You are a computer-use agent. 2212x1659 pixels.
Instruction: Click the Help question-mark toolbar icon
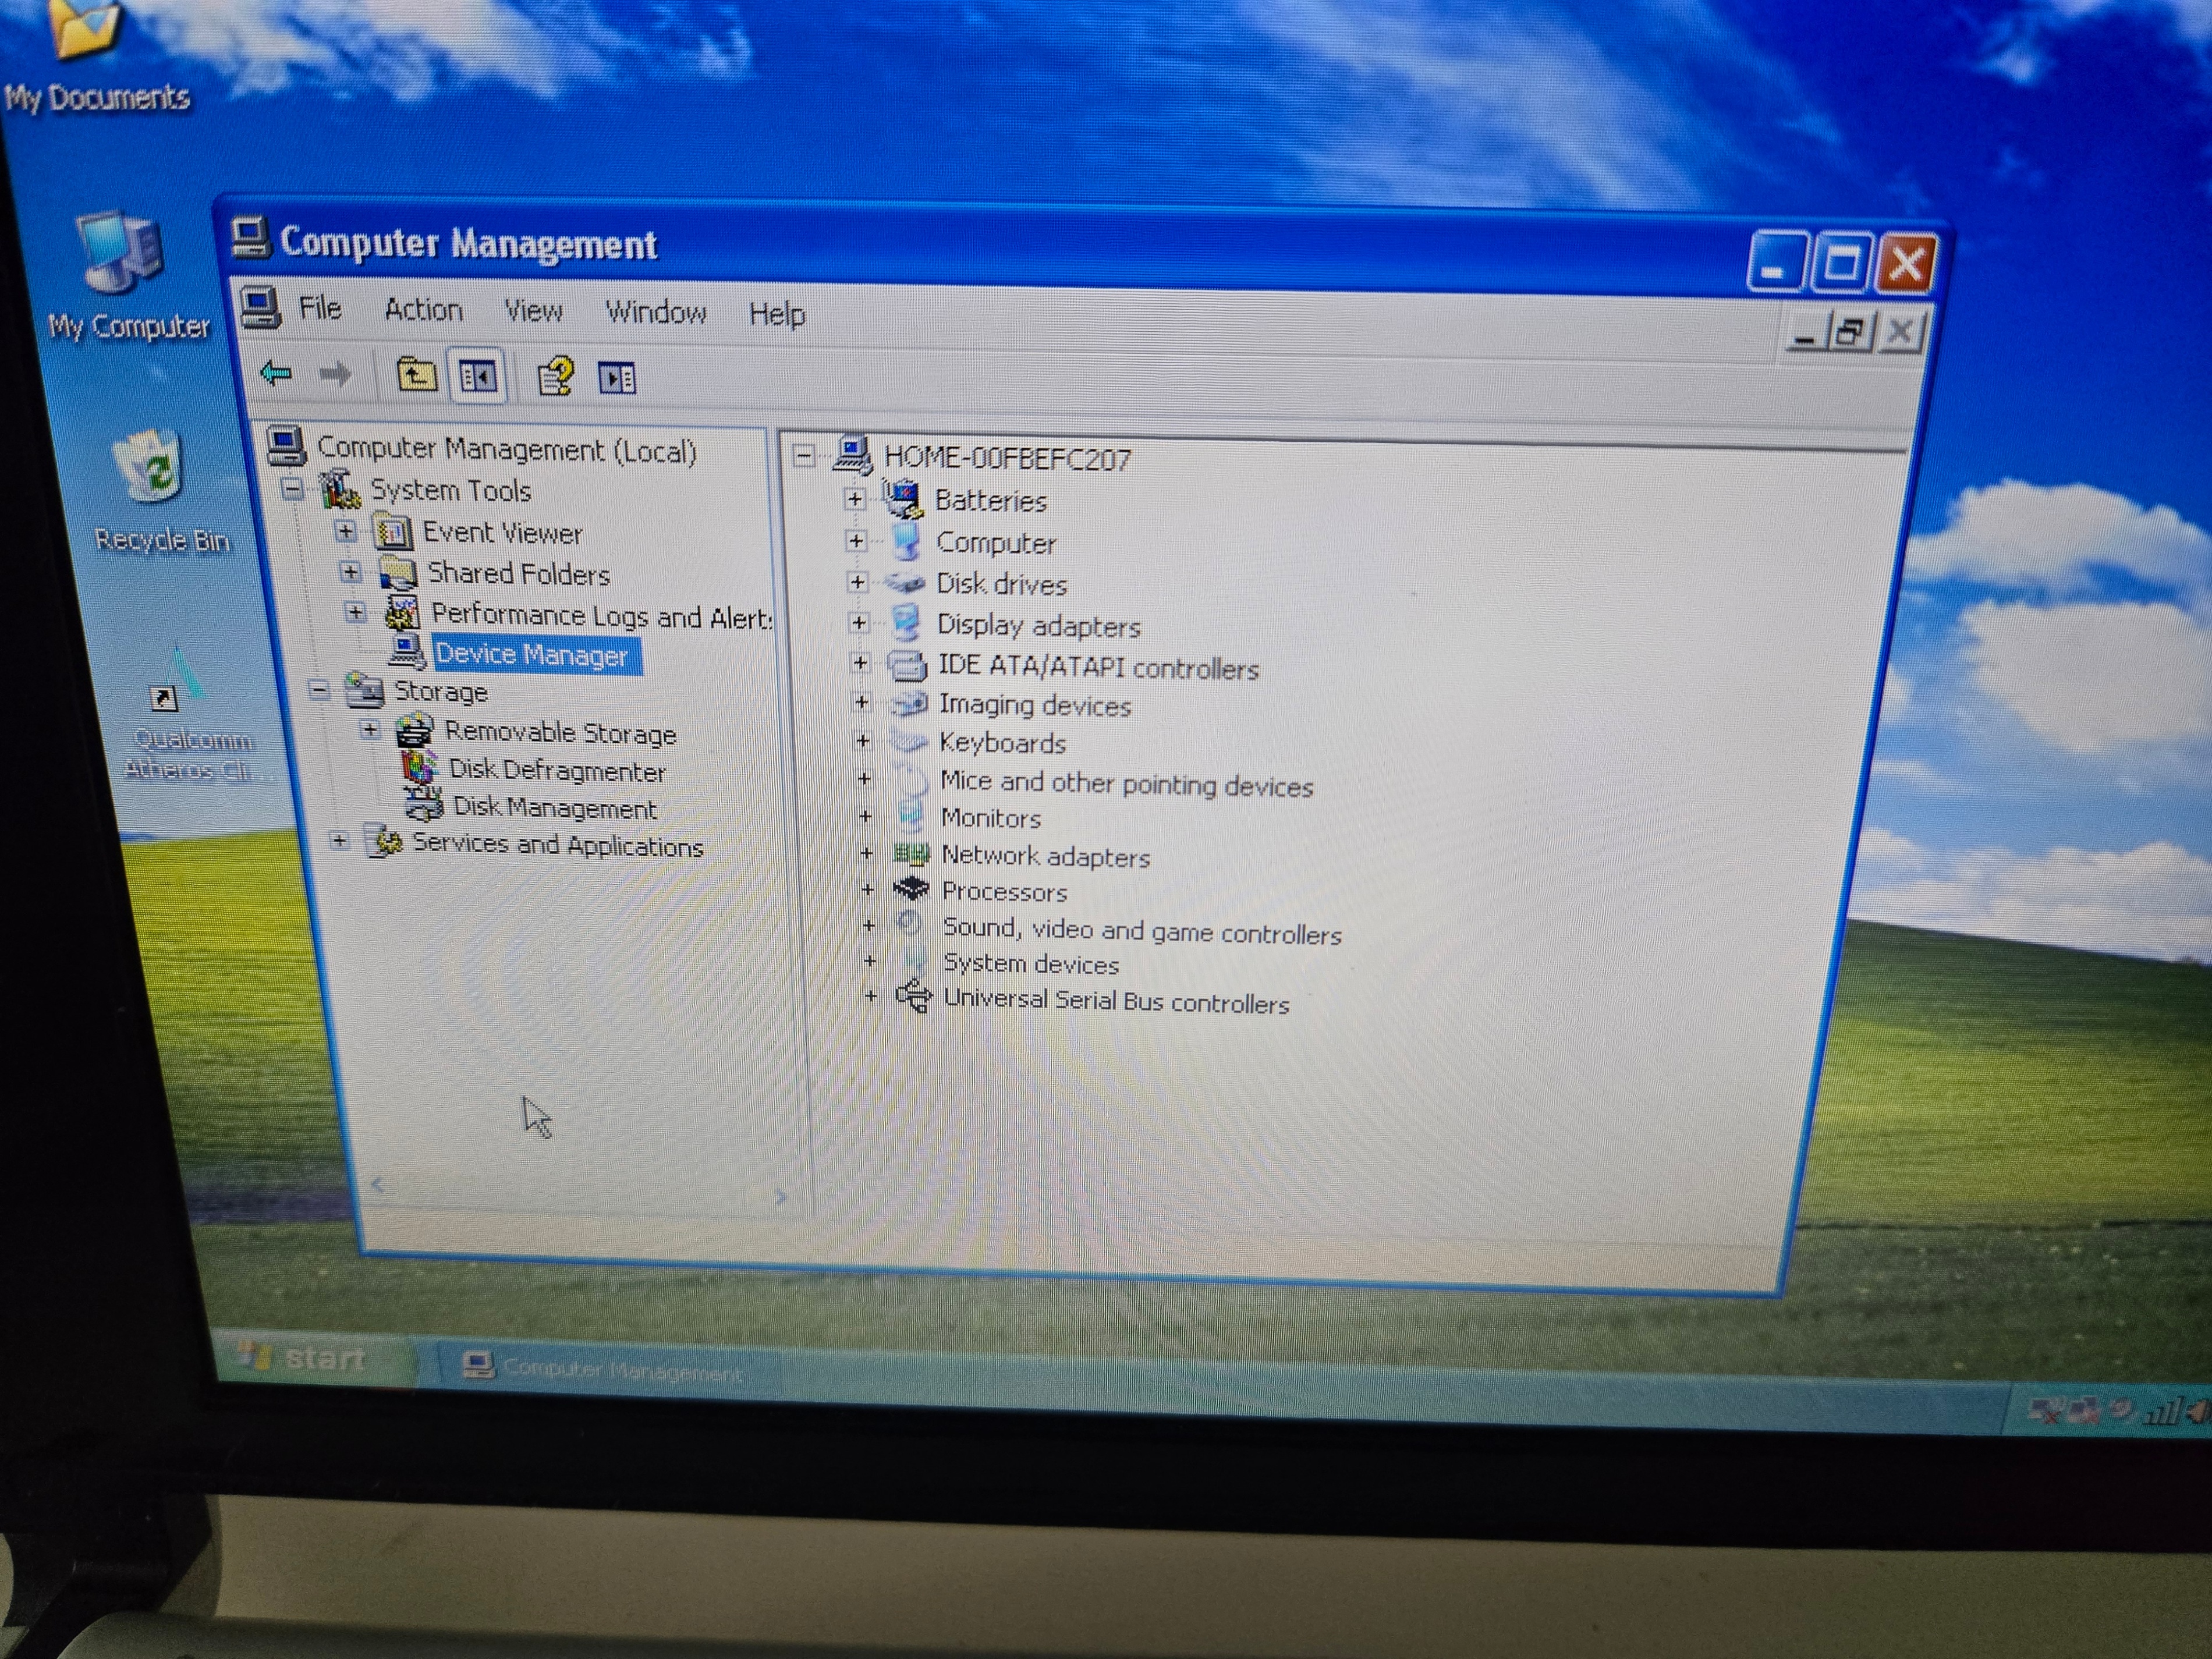[x=555, y=377]
